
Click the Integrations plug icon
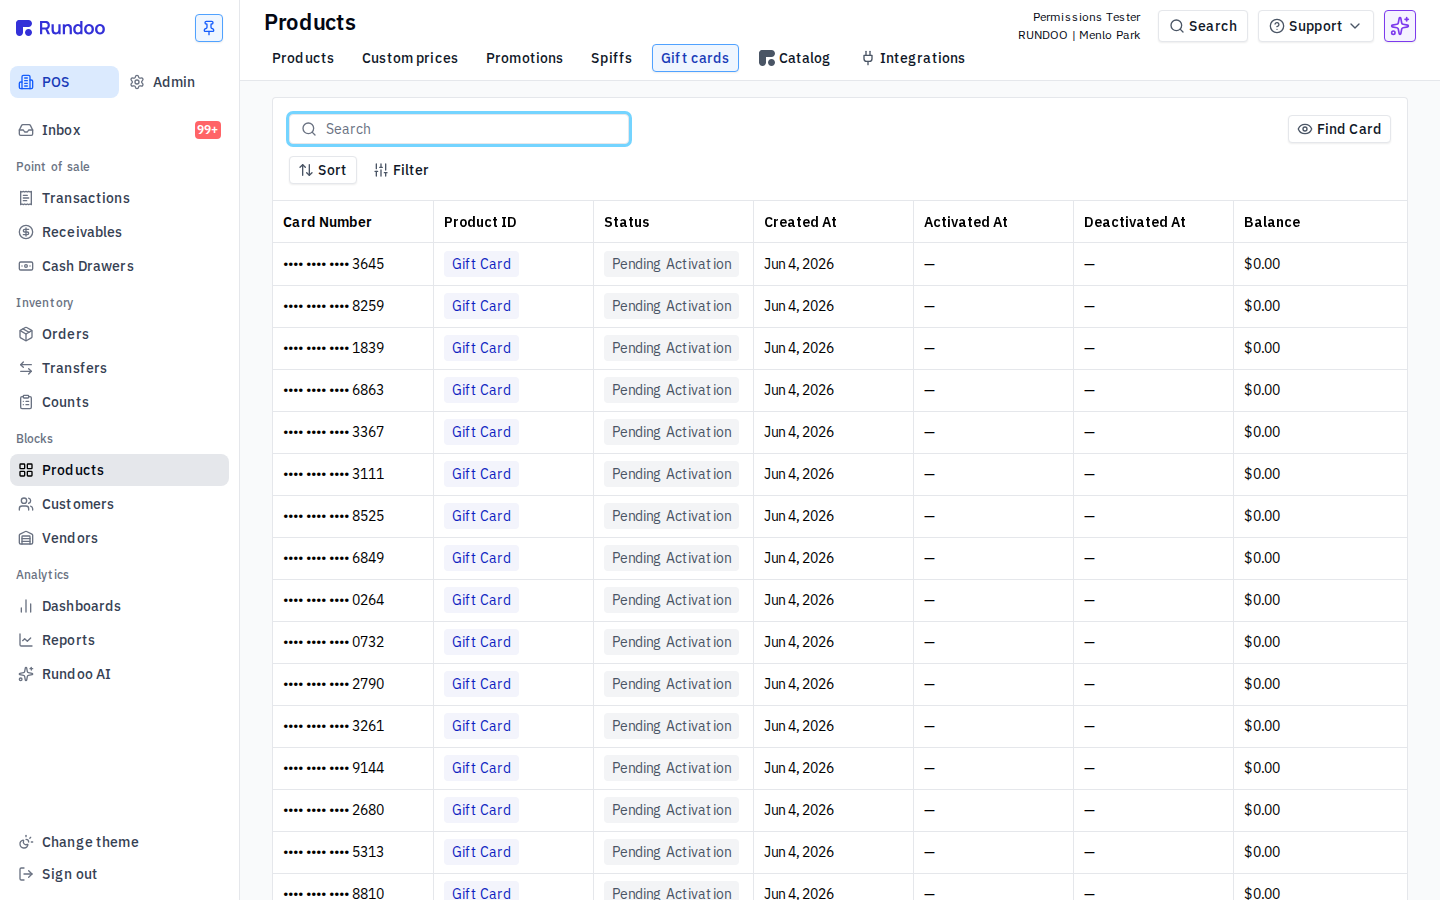point(868,58)
